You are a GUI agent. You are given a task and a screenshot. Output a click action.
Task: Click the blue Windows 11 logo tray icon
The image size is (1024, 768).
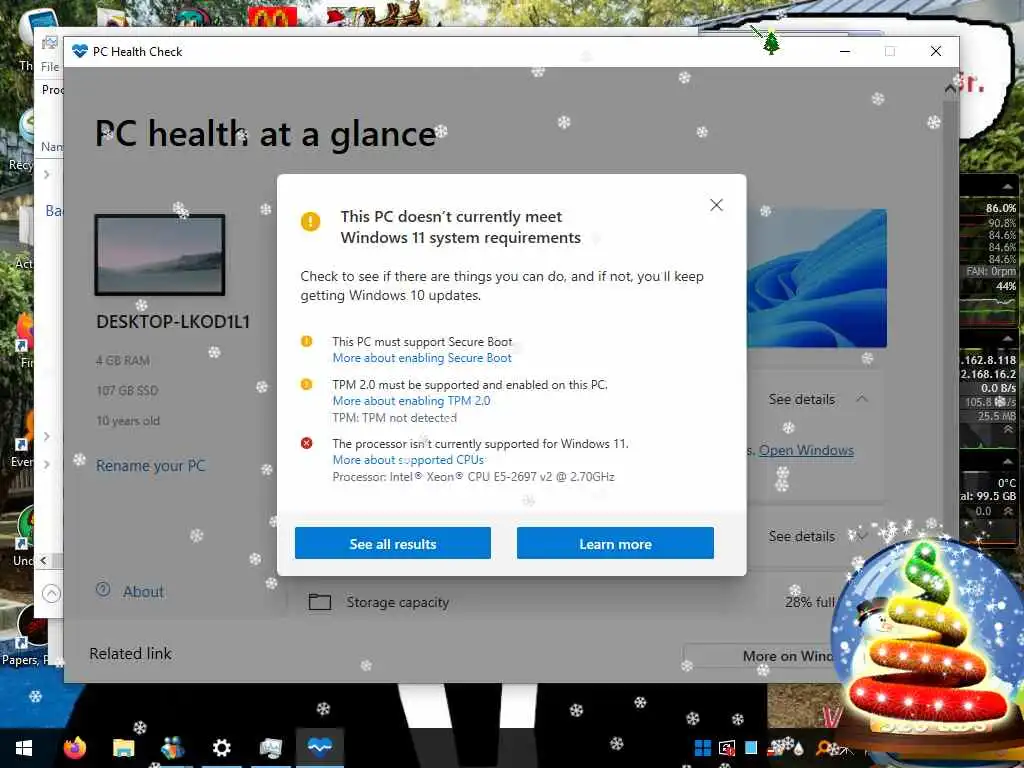(703, 748)
